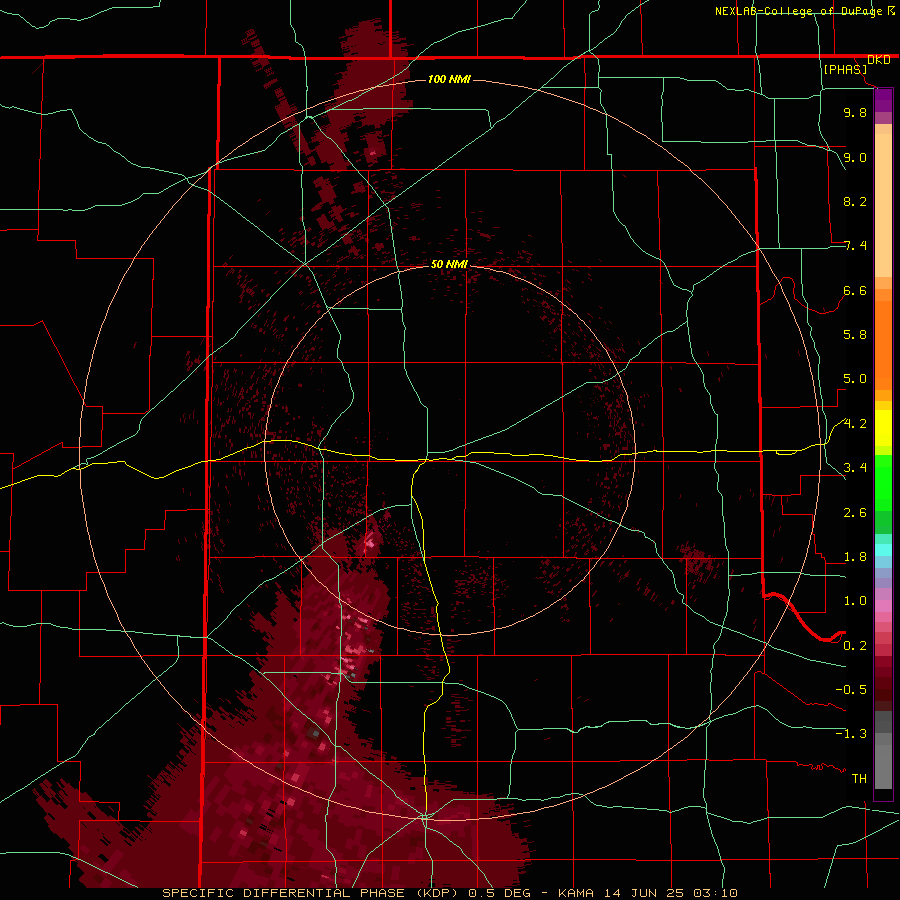Click the light orange segment of the color bar
Viewport: 900px width, 900px height.
[883, 205]
